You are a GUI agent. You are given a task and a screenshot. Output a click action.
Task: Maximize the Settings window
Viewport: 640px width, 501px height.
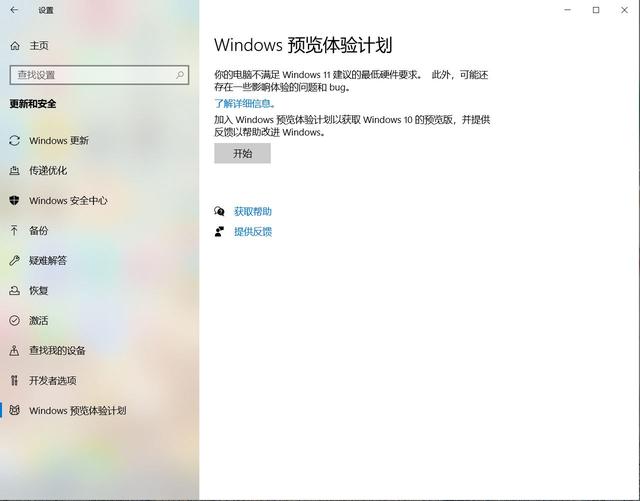click(596, 10)
